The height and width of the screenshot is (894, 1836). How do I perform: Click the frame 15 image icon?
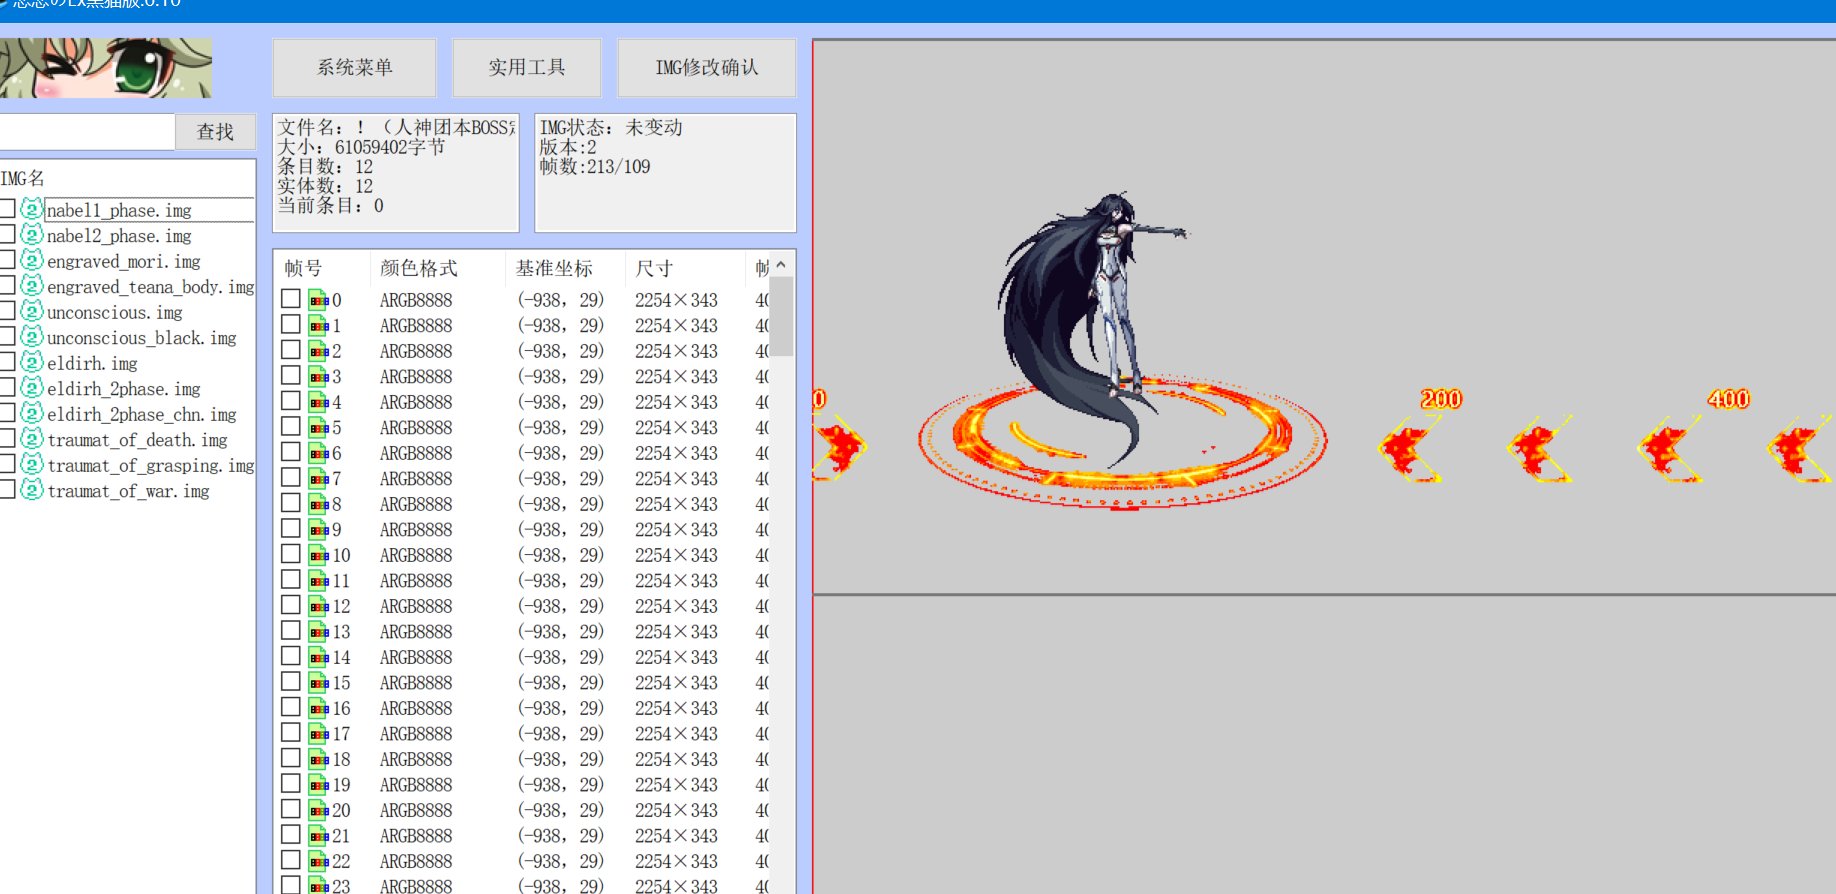click(x=319, y=682)
